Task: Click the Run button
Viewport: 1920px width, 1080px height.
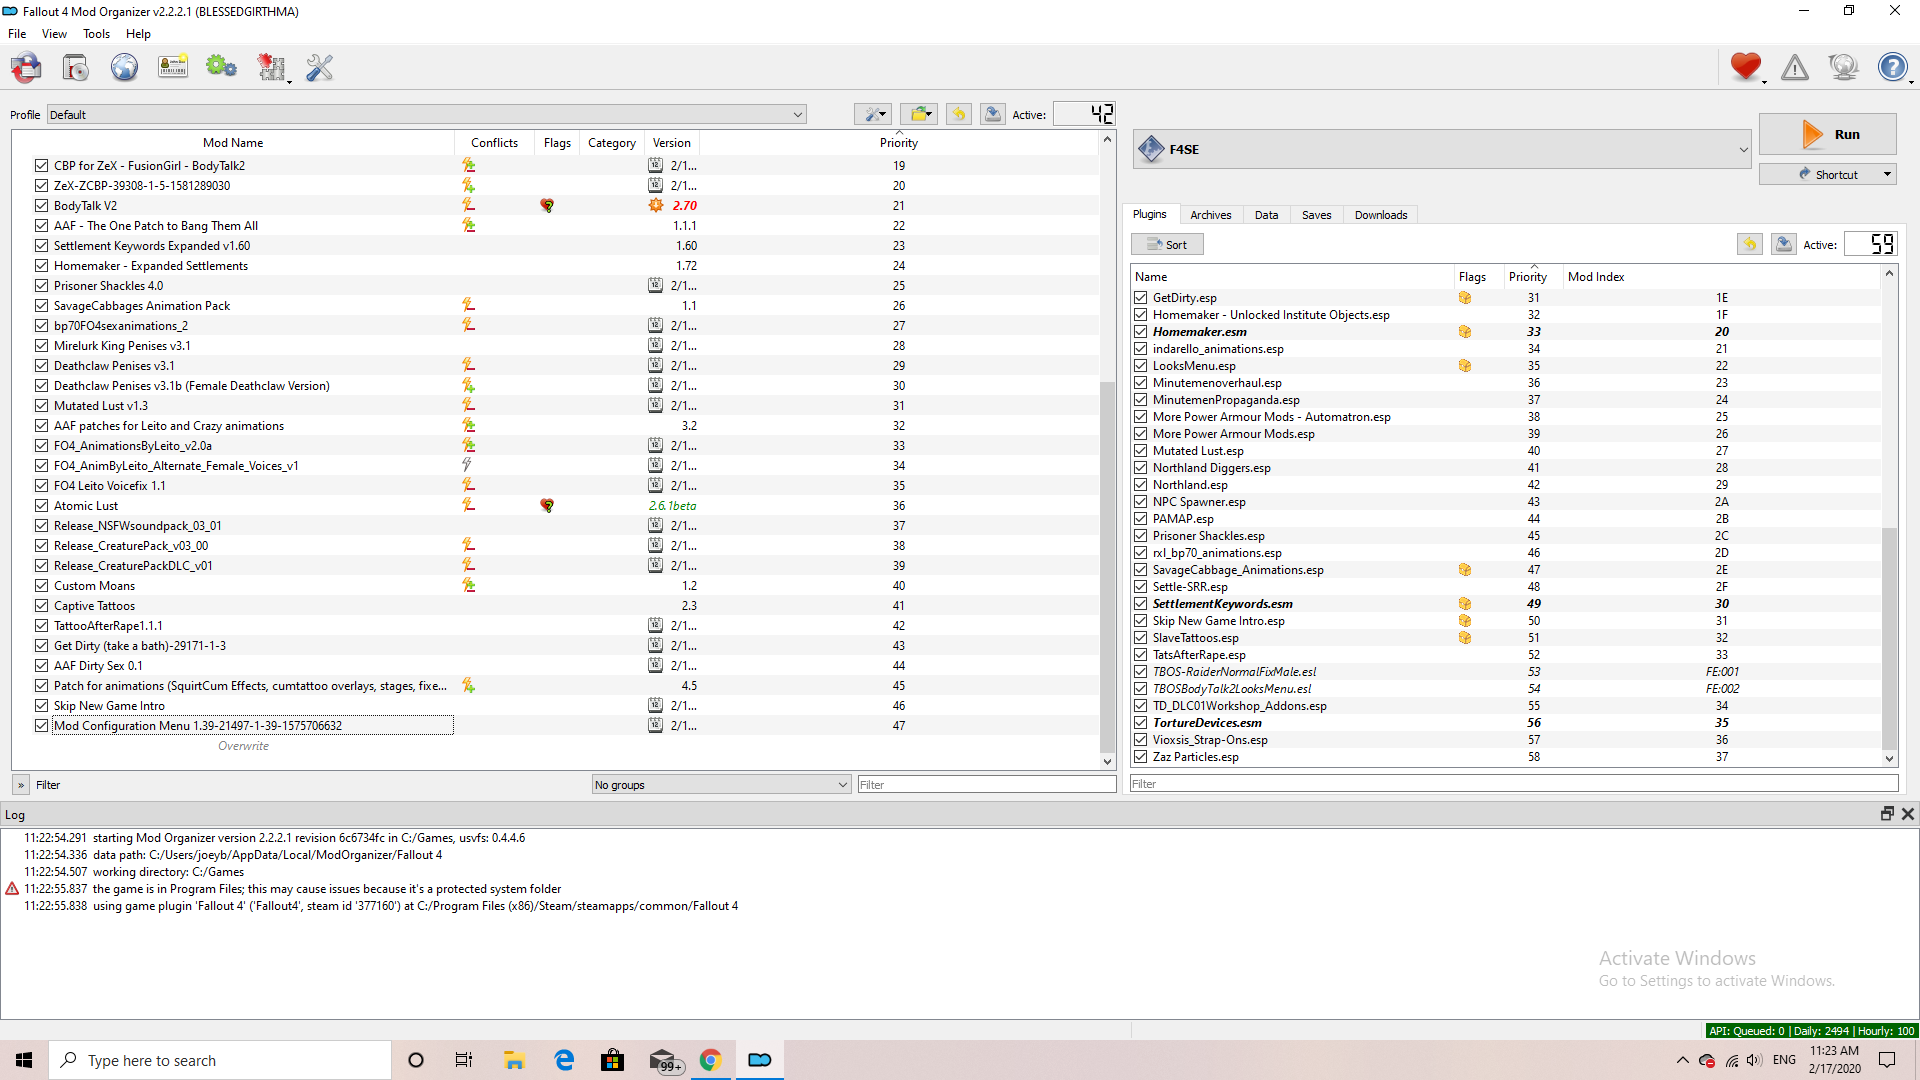Action: pos(1827,134)
